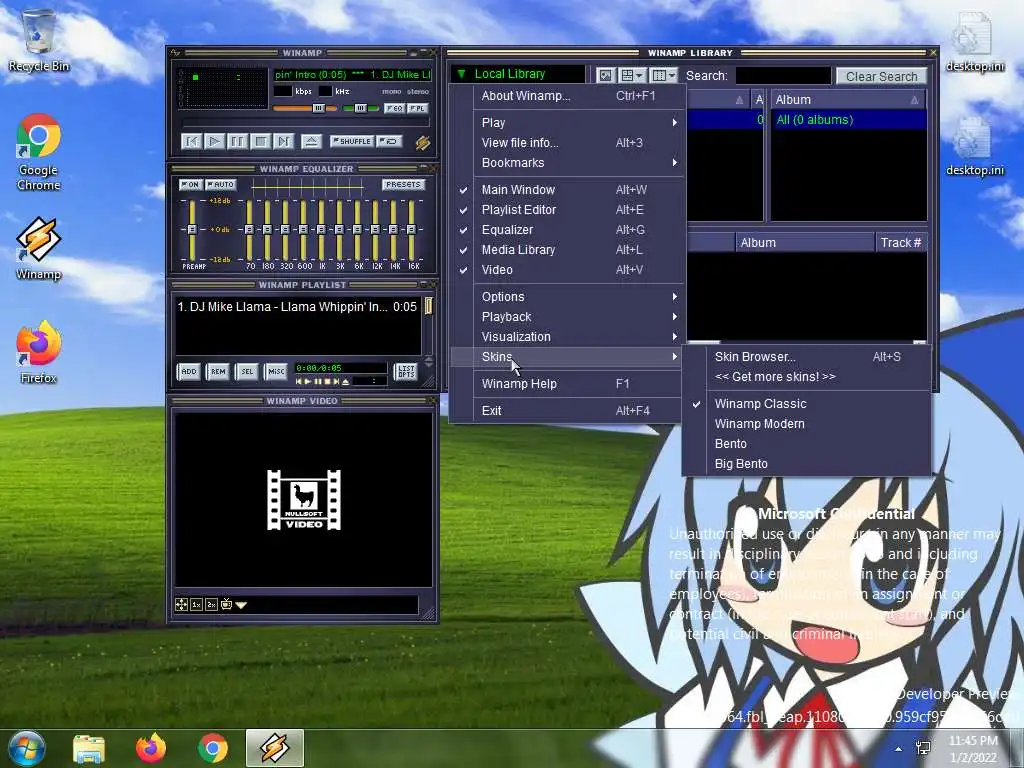Select Exit menu entry
This screenshot has width=1024, height=768.
click(x=567, y=411)
